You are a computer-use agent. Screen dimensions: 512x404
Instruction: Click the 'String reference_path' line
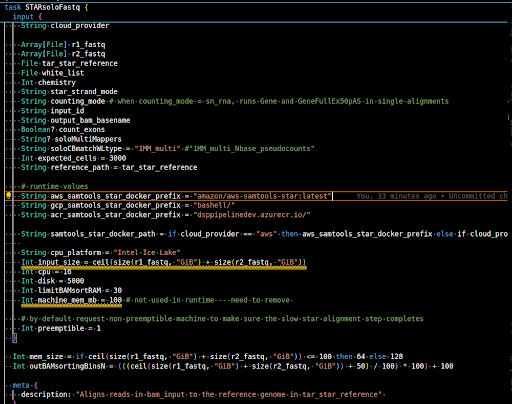(109, 167)
